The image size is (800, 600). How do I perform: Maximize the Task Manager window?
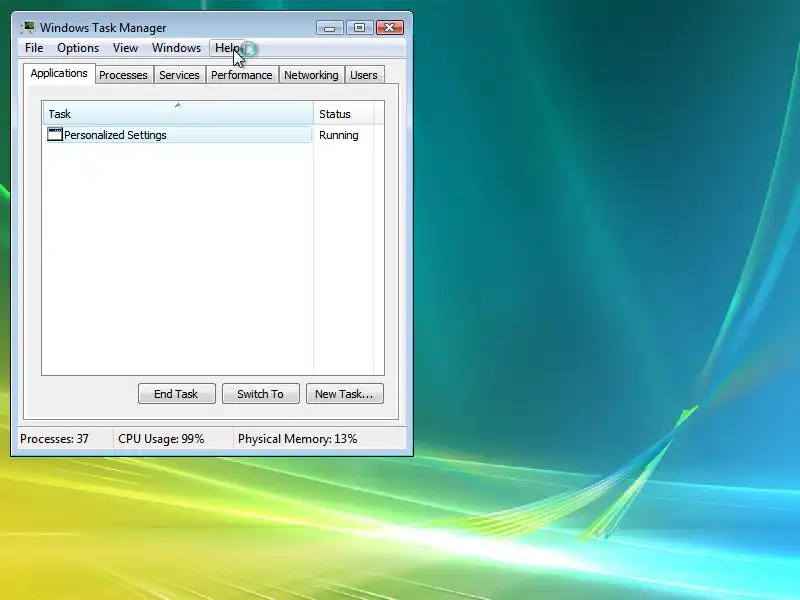pyautogui.click(x=359, y=28)
